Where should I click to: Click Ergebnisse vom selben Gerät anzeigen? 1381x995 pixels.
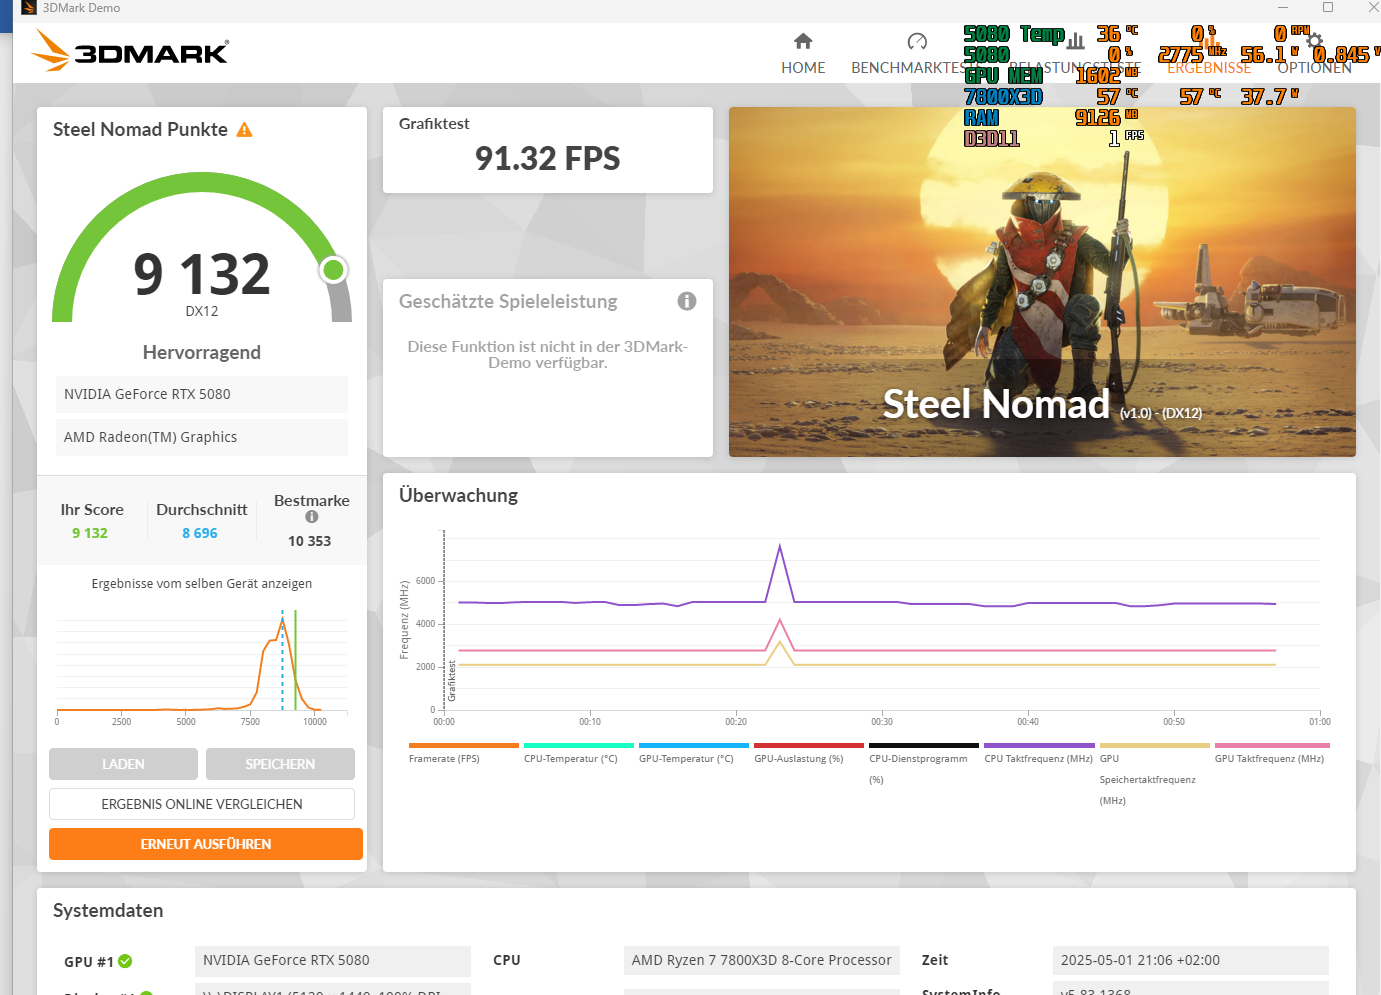tap(202, 584)
